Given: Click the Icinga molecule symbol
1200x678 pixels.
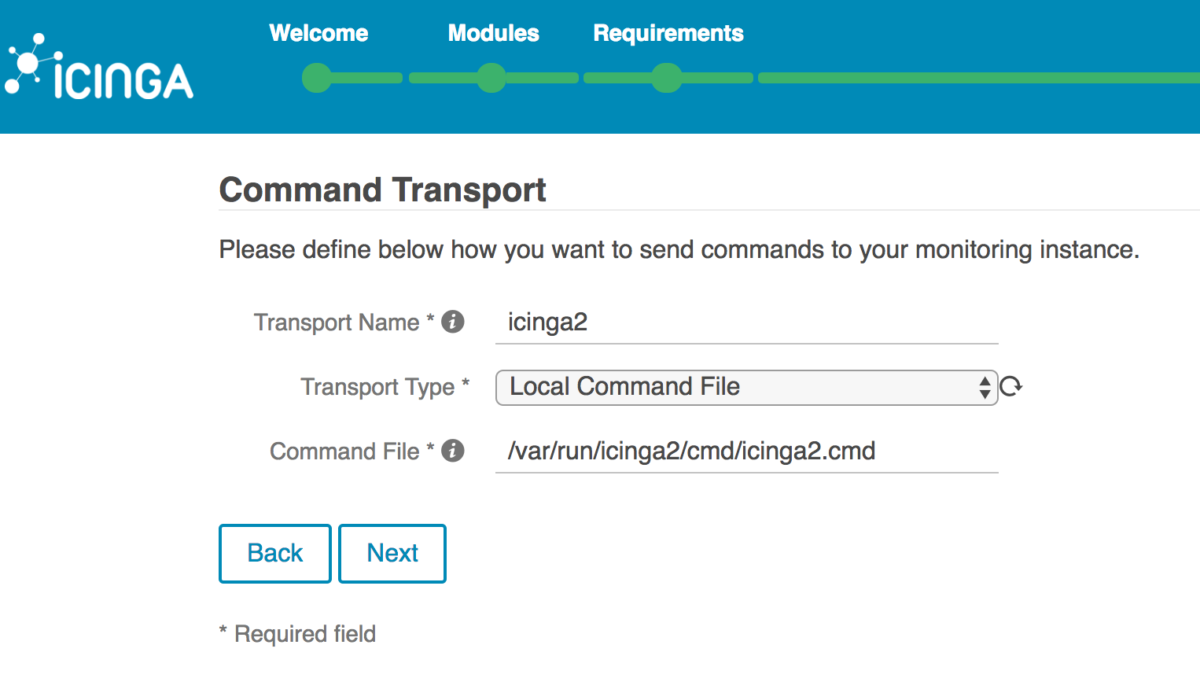Looking at the screenshot, I should [x=27, y=62].
